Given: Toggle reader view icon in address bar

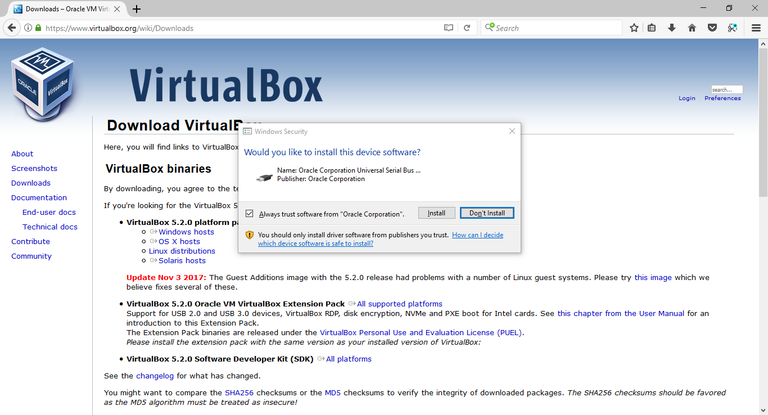Looking at the screenshot, I should (x=448, y=28).
